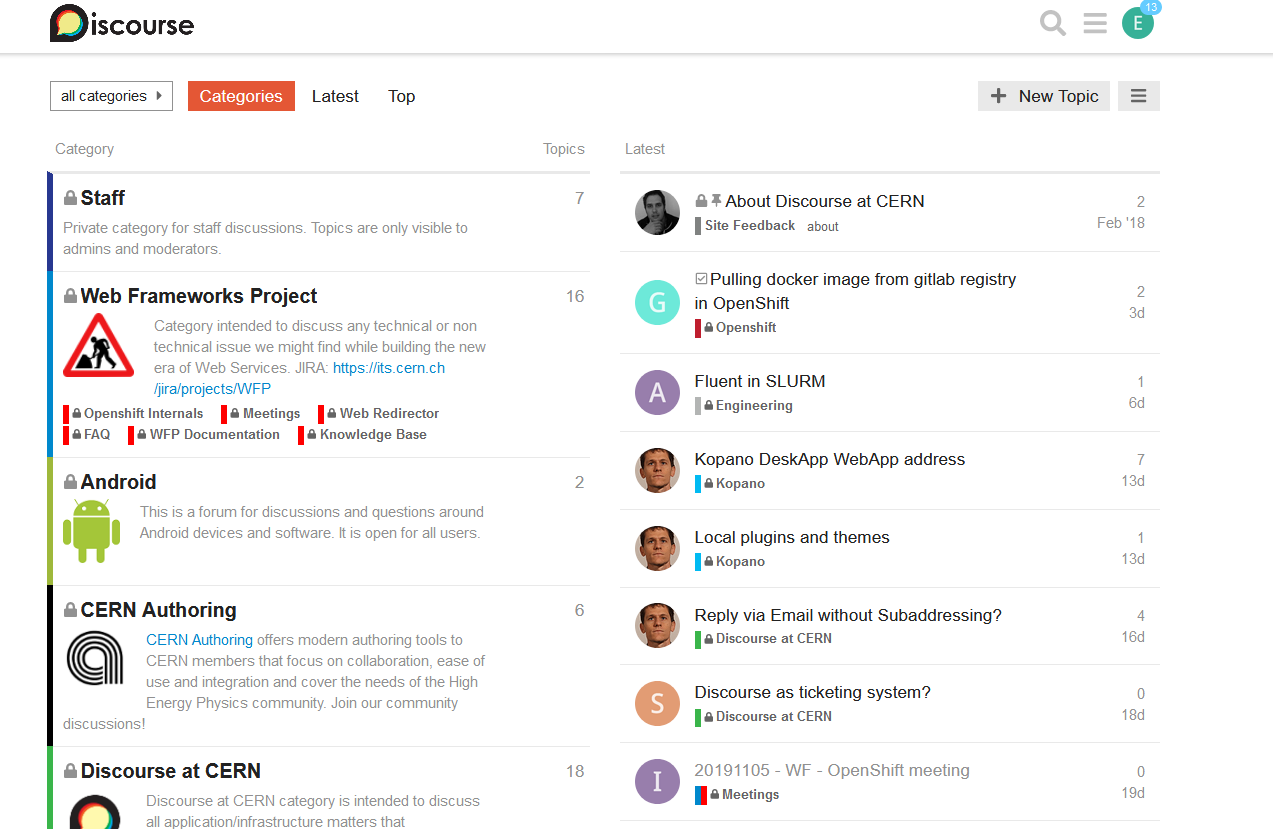
Task: Open topic 20191105 - WF - OpenShift meeting
Action: coord(832,770)
